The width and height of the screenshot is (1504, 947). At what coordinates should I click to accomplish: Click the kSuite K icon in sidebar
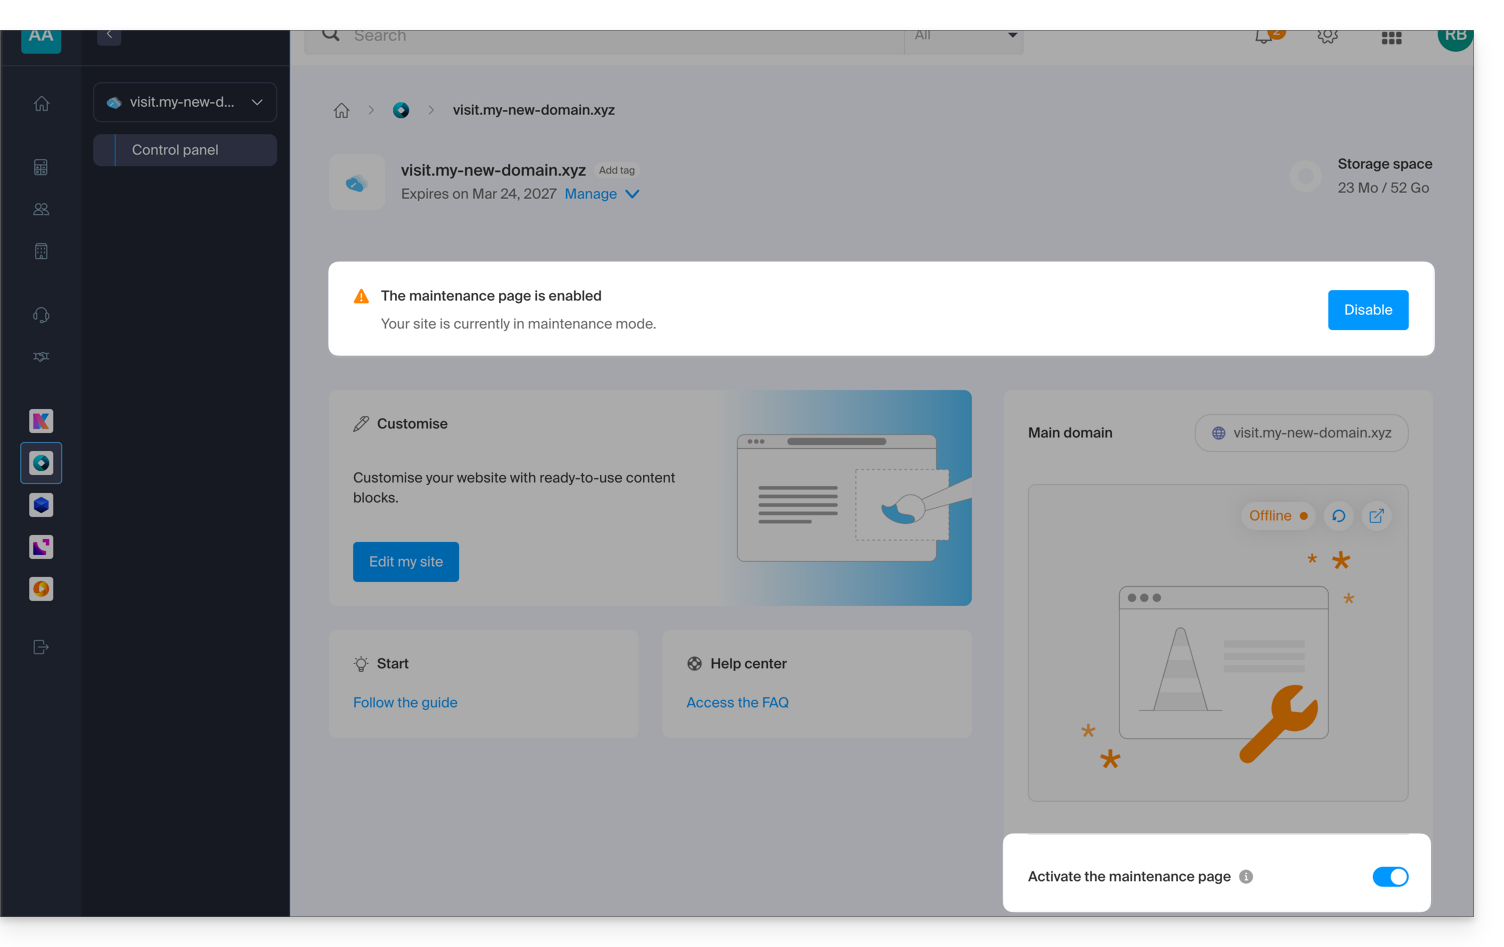click(x=41, y=421)
